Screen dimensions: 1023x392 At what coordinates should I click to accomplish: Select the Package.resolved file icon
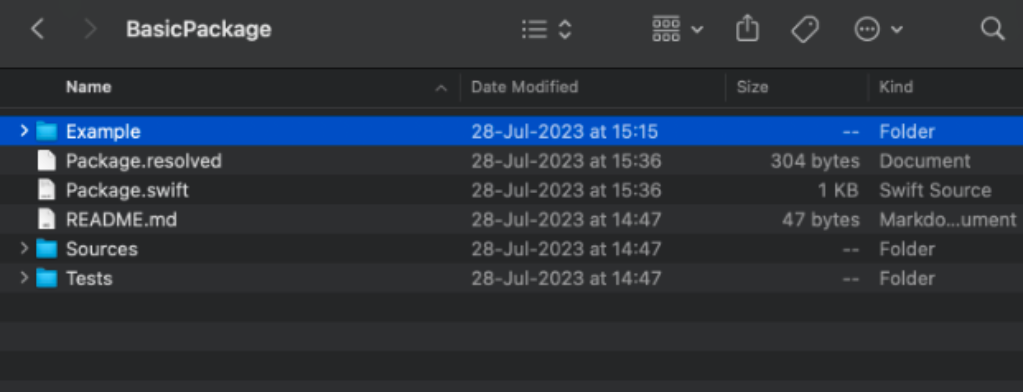pyautogui.click(x=46, y=160)
